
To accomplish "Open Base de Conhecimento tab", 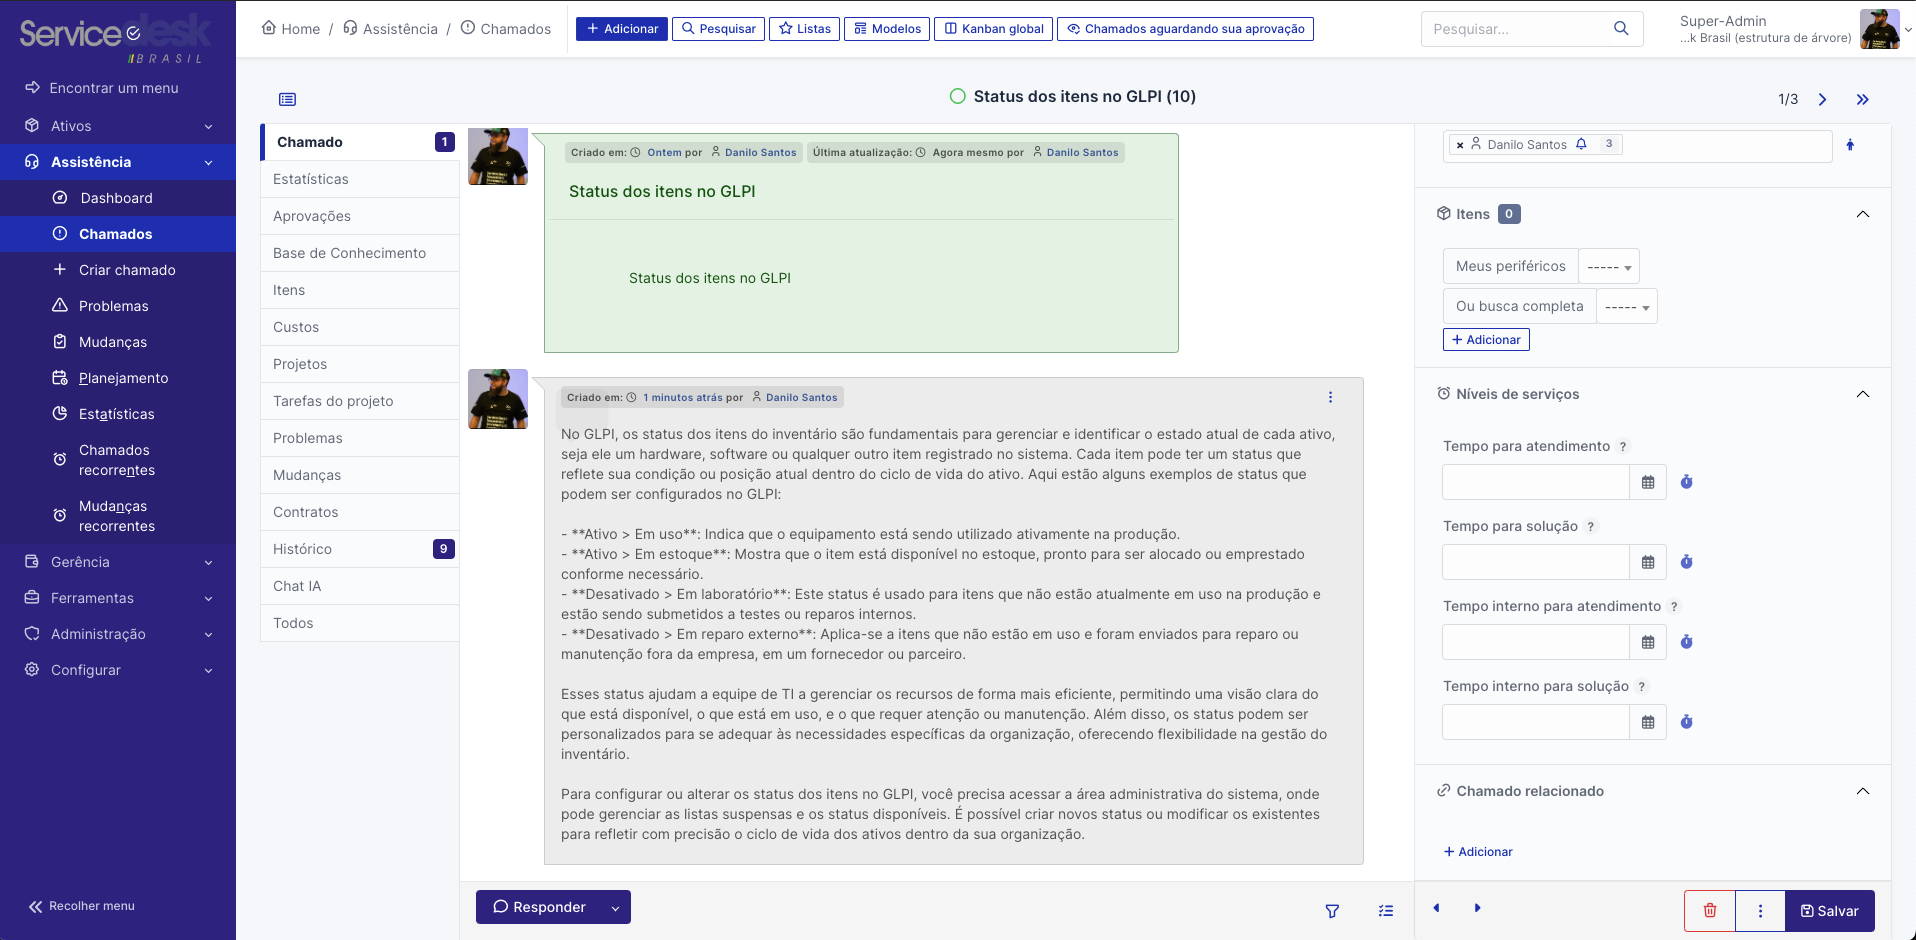I will click(360, 253).
